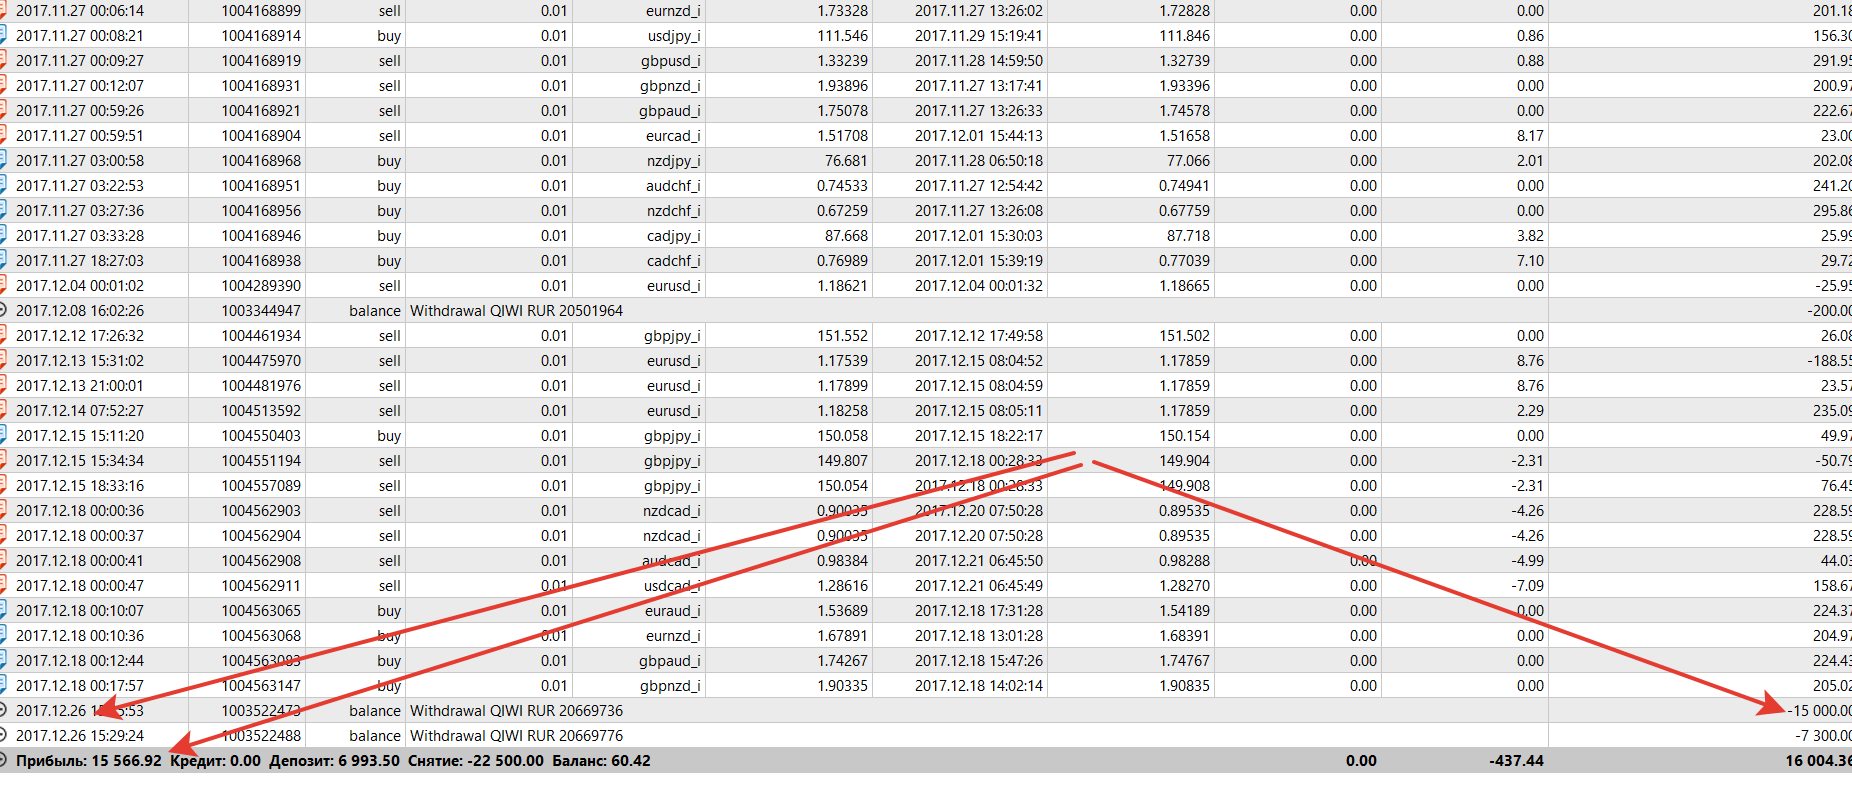Select open price 1.75078
This screenshot has width=1852, height=788.
pyautogui.click(x=843, y=110)
